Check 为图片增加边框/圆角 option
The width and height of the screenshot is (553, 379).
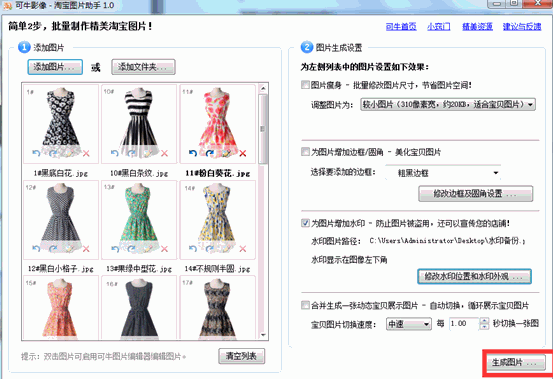pos(305,152)
